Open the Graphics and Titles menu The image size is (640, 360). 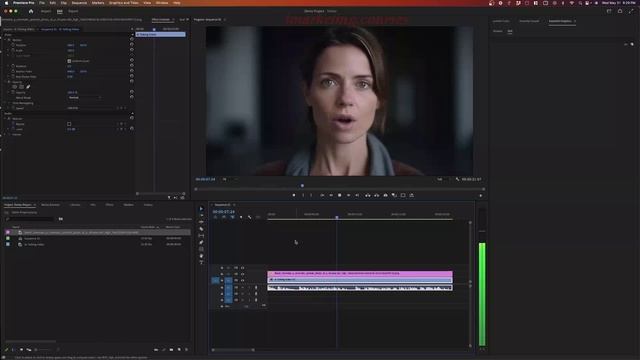(x=124, y=3)
